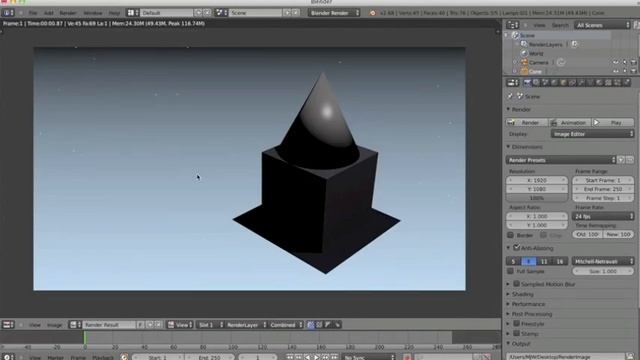The height and width of the screenshot is (360, 640).
Task: Open the Add menu
Action: pos(49,13)
